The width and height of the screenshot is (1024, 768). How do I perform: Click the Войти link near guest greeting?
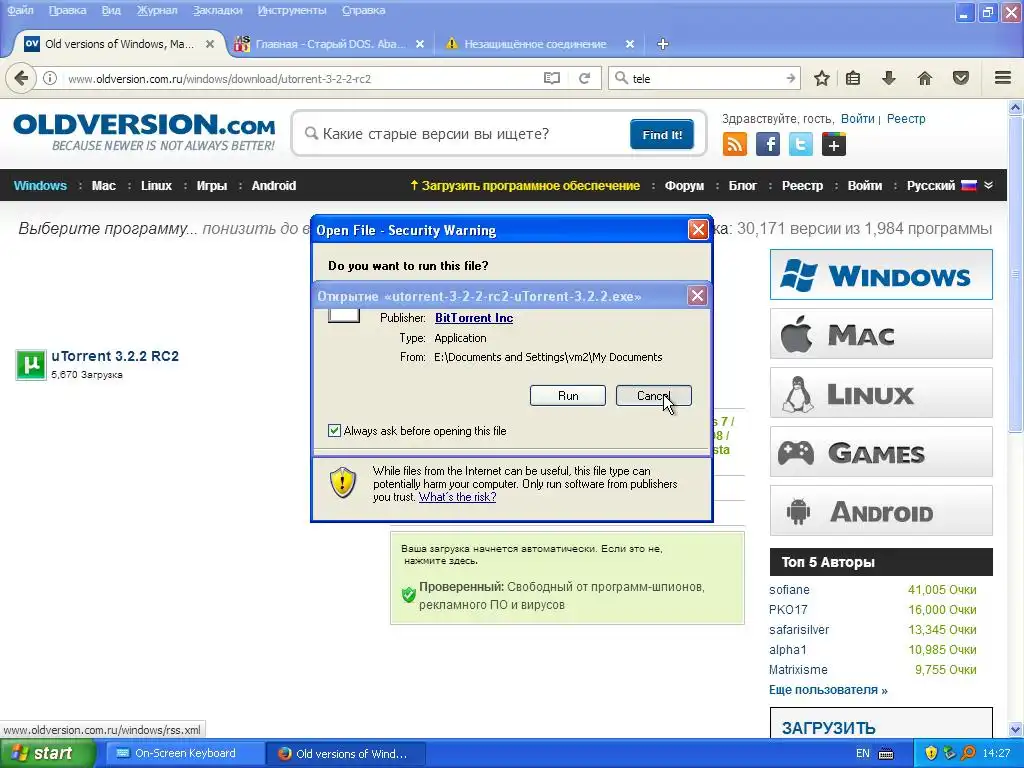(857, 119)
